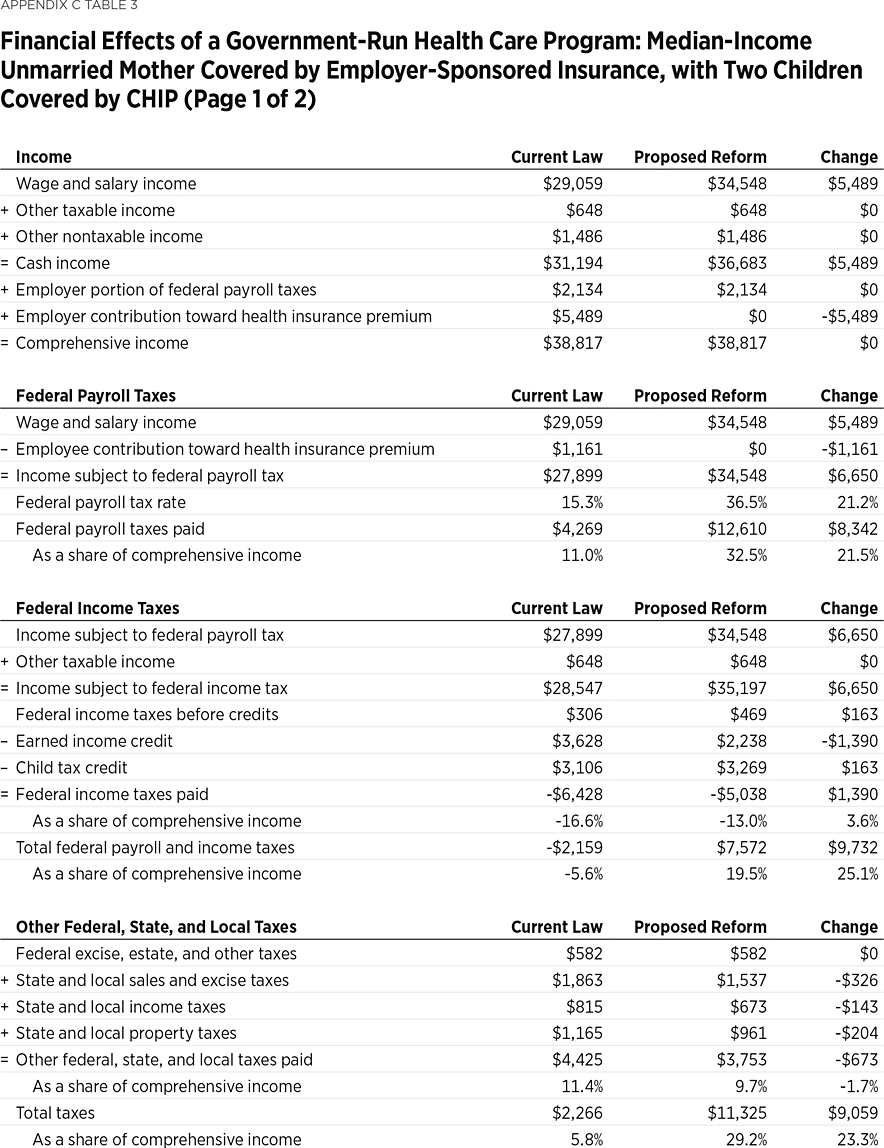Click the 'Income' section header
Image resolution: width=884 pixels, height=1148 pixels.
[x=44, y=157]
